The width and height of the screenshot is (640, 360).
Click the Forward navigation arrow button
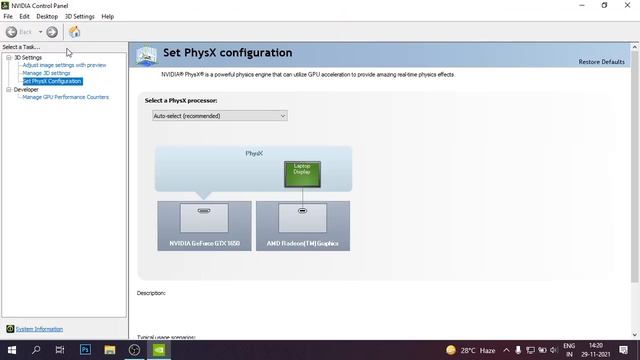coord(52,32)
